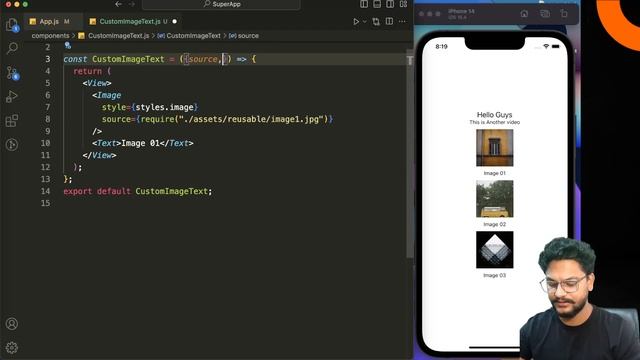The width and height of the screenshot is (640, 360).
Task: Tap the Image 03 label in the simulator
Action: [x=494, y=275]
